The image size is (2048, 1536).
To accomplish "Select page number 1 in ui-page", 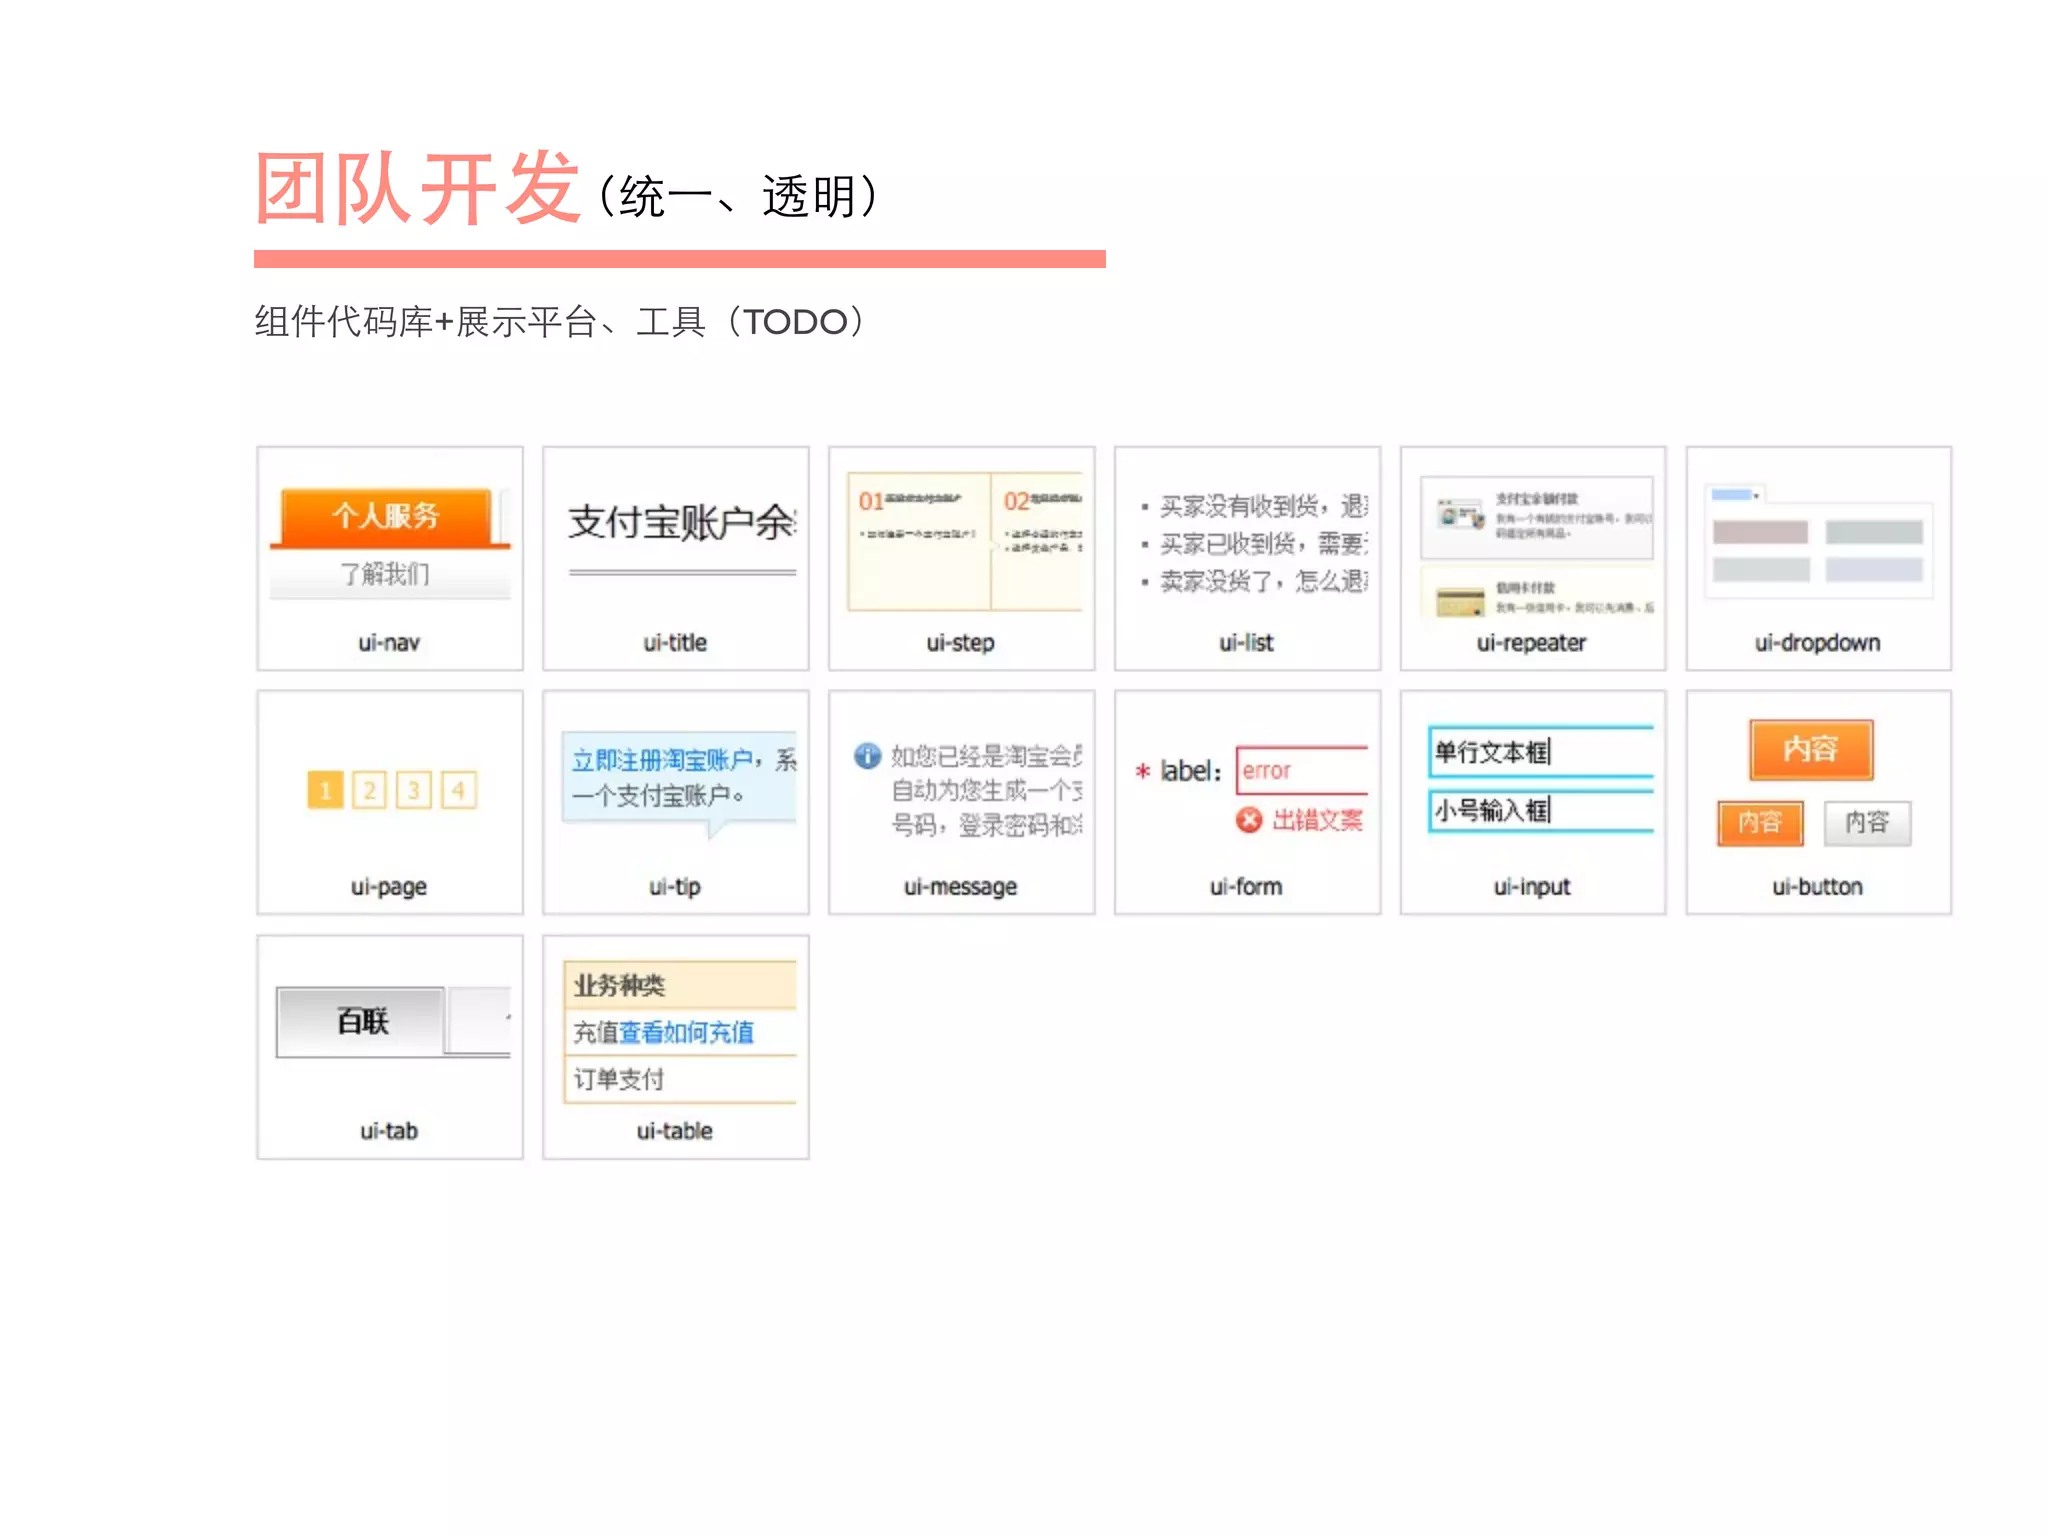I will pos(325,791).
